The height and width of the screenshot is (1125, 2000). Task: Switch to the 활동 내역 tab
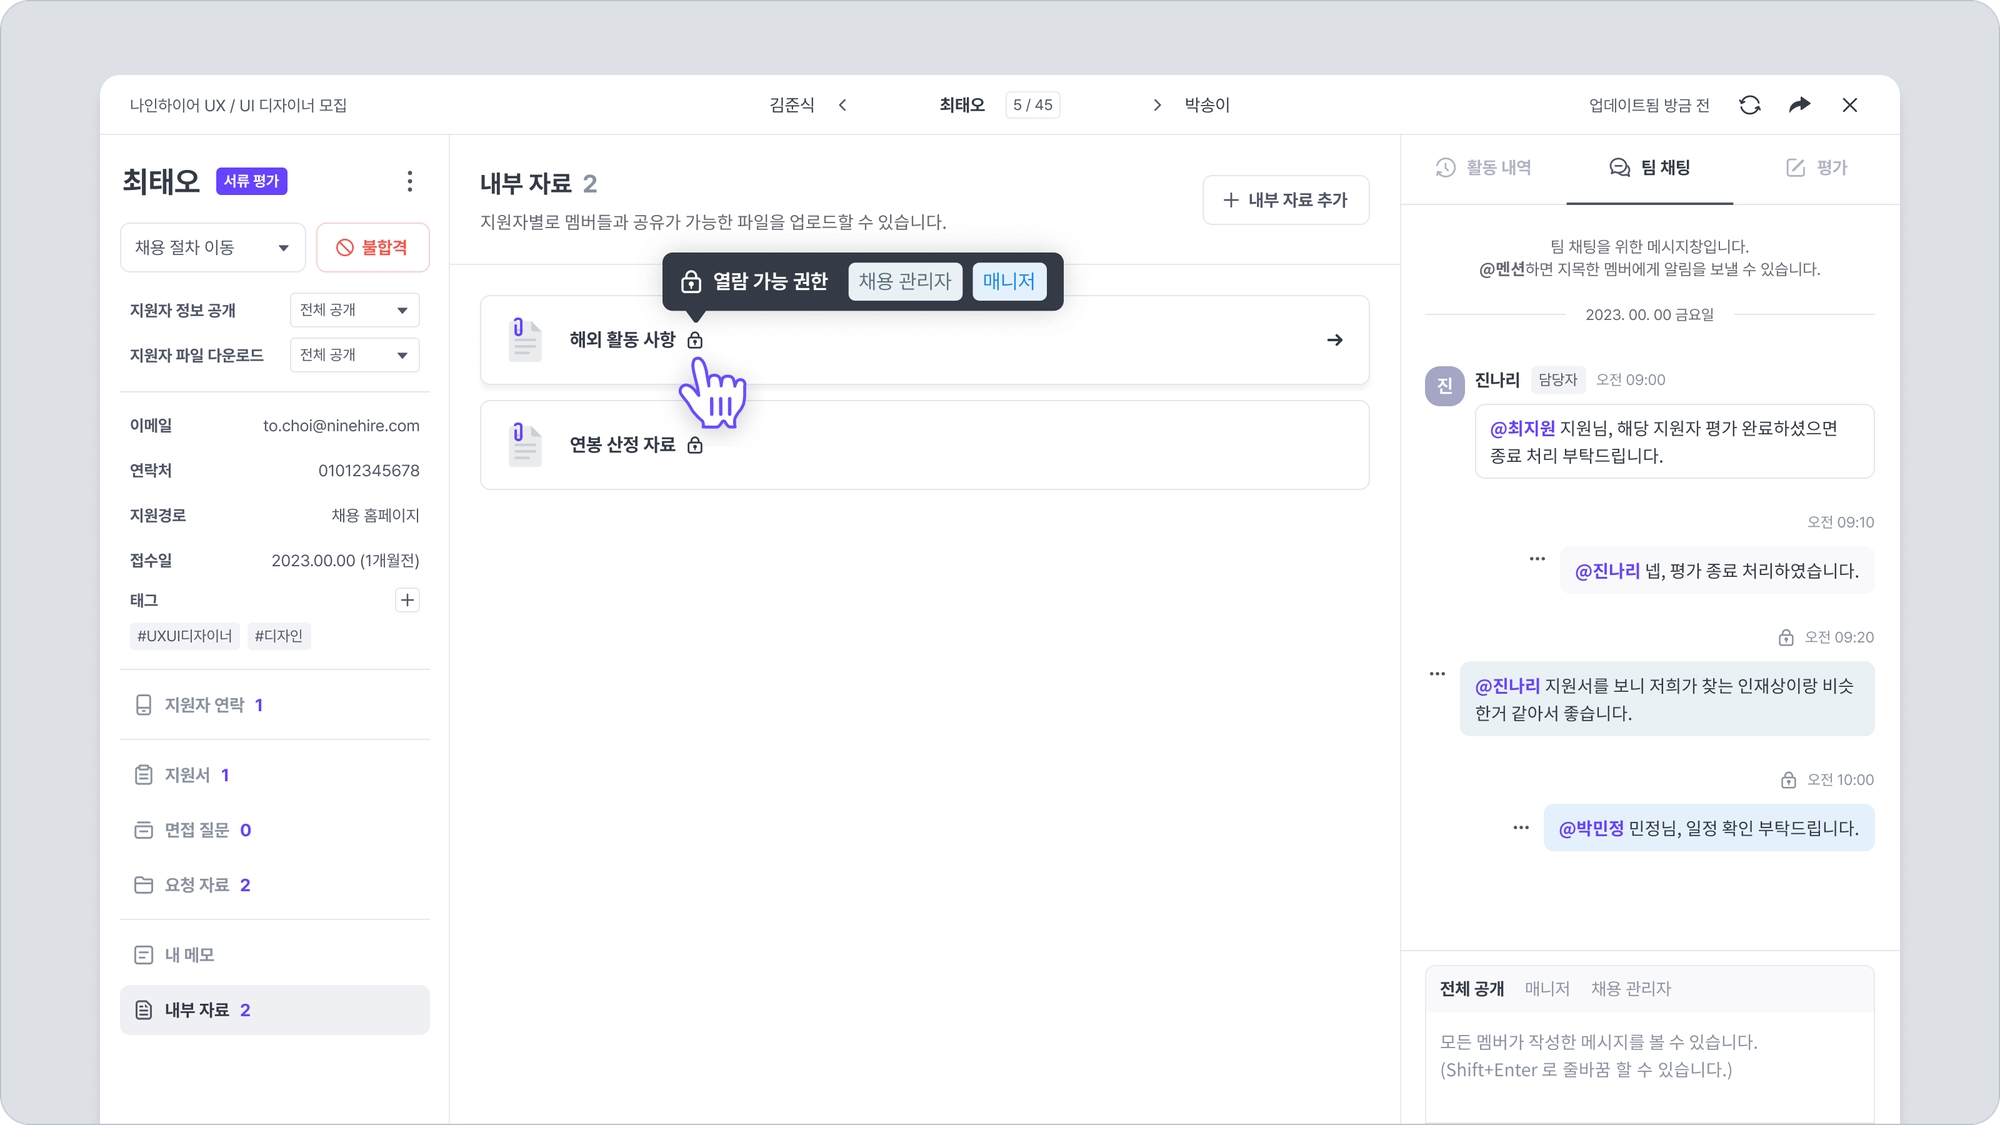(1484, 168)
